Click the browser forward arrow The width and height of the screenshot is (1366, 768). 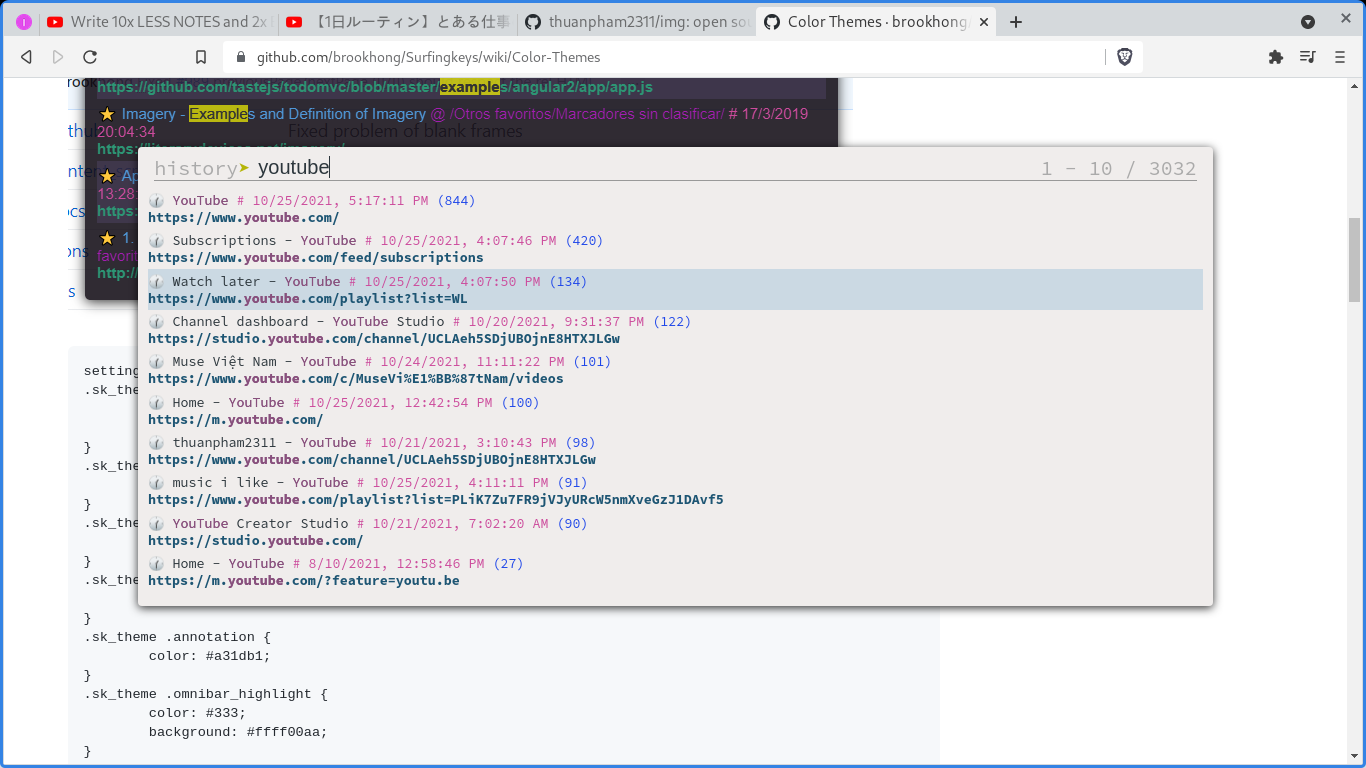[x=58, y=57]
